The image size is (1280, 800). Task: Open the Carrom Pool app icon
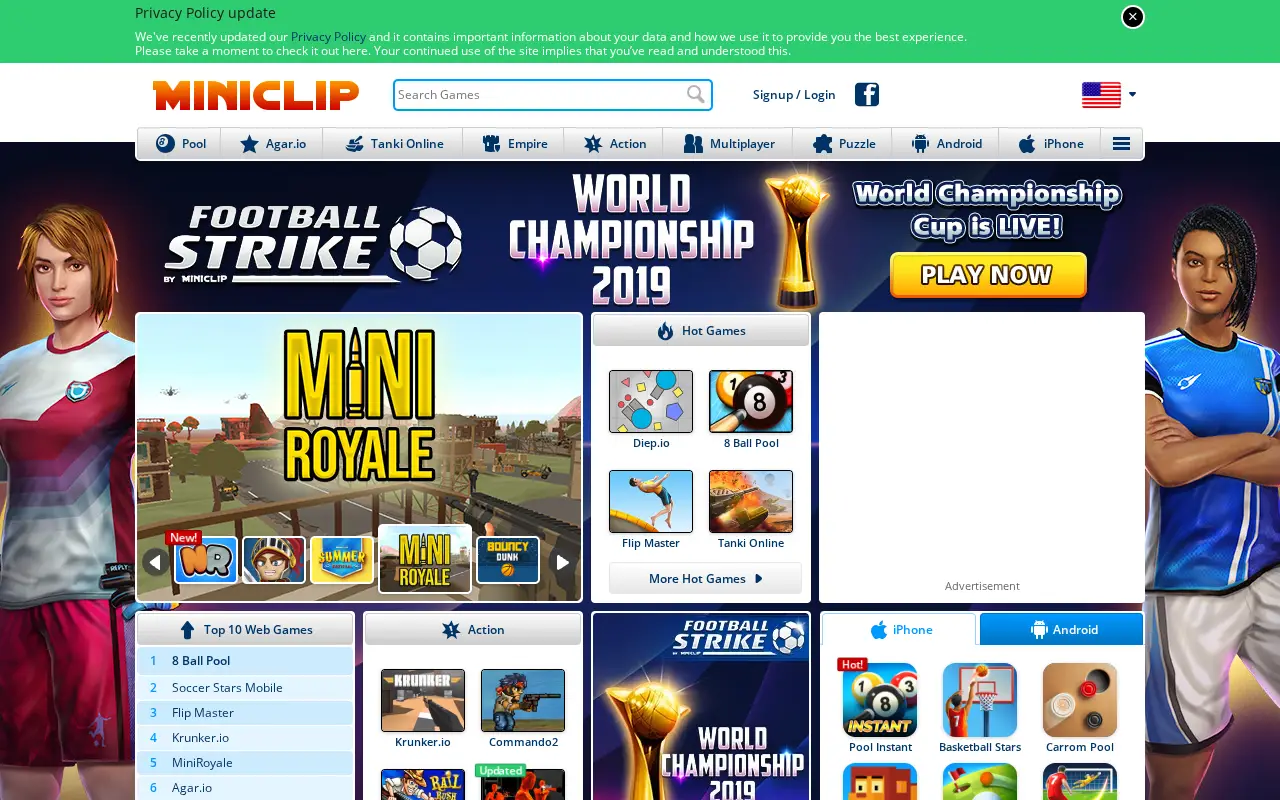[1080, 700]
